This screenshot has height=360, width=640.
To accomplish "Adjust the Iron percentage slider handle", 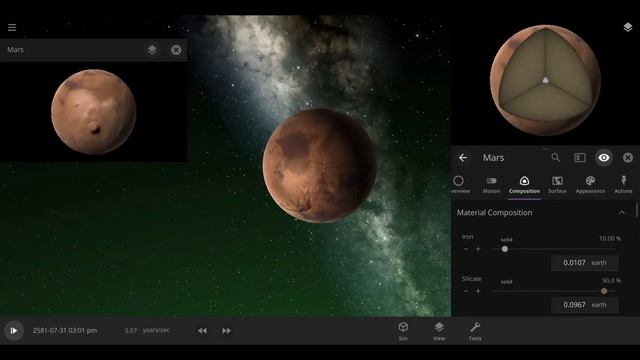I will click(505, 249).
